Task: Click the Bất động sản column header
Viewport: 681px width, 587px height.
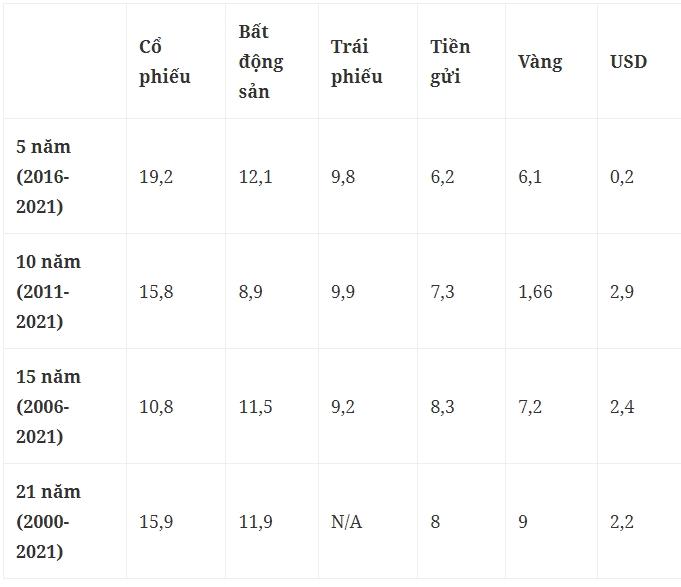Action: point(260,62)
